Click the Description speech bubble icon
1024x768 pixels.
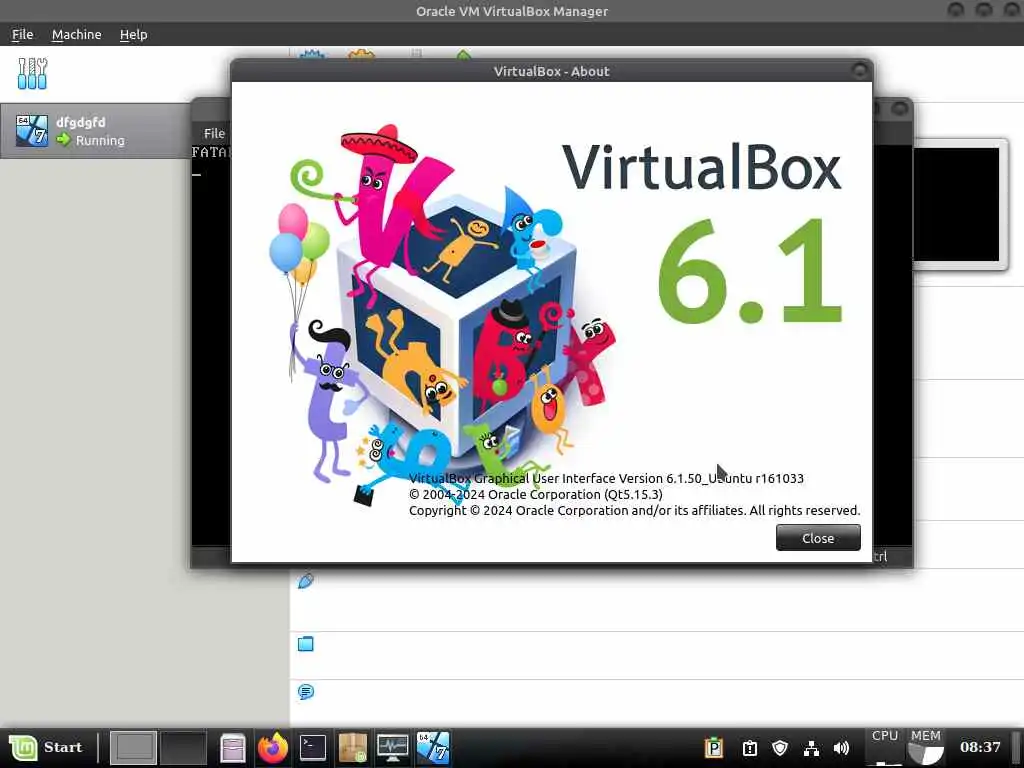[306, 692]
